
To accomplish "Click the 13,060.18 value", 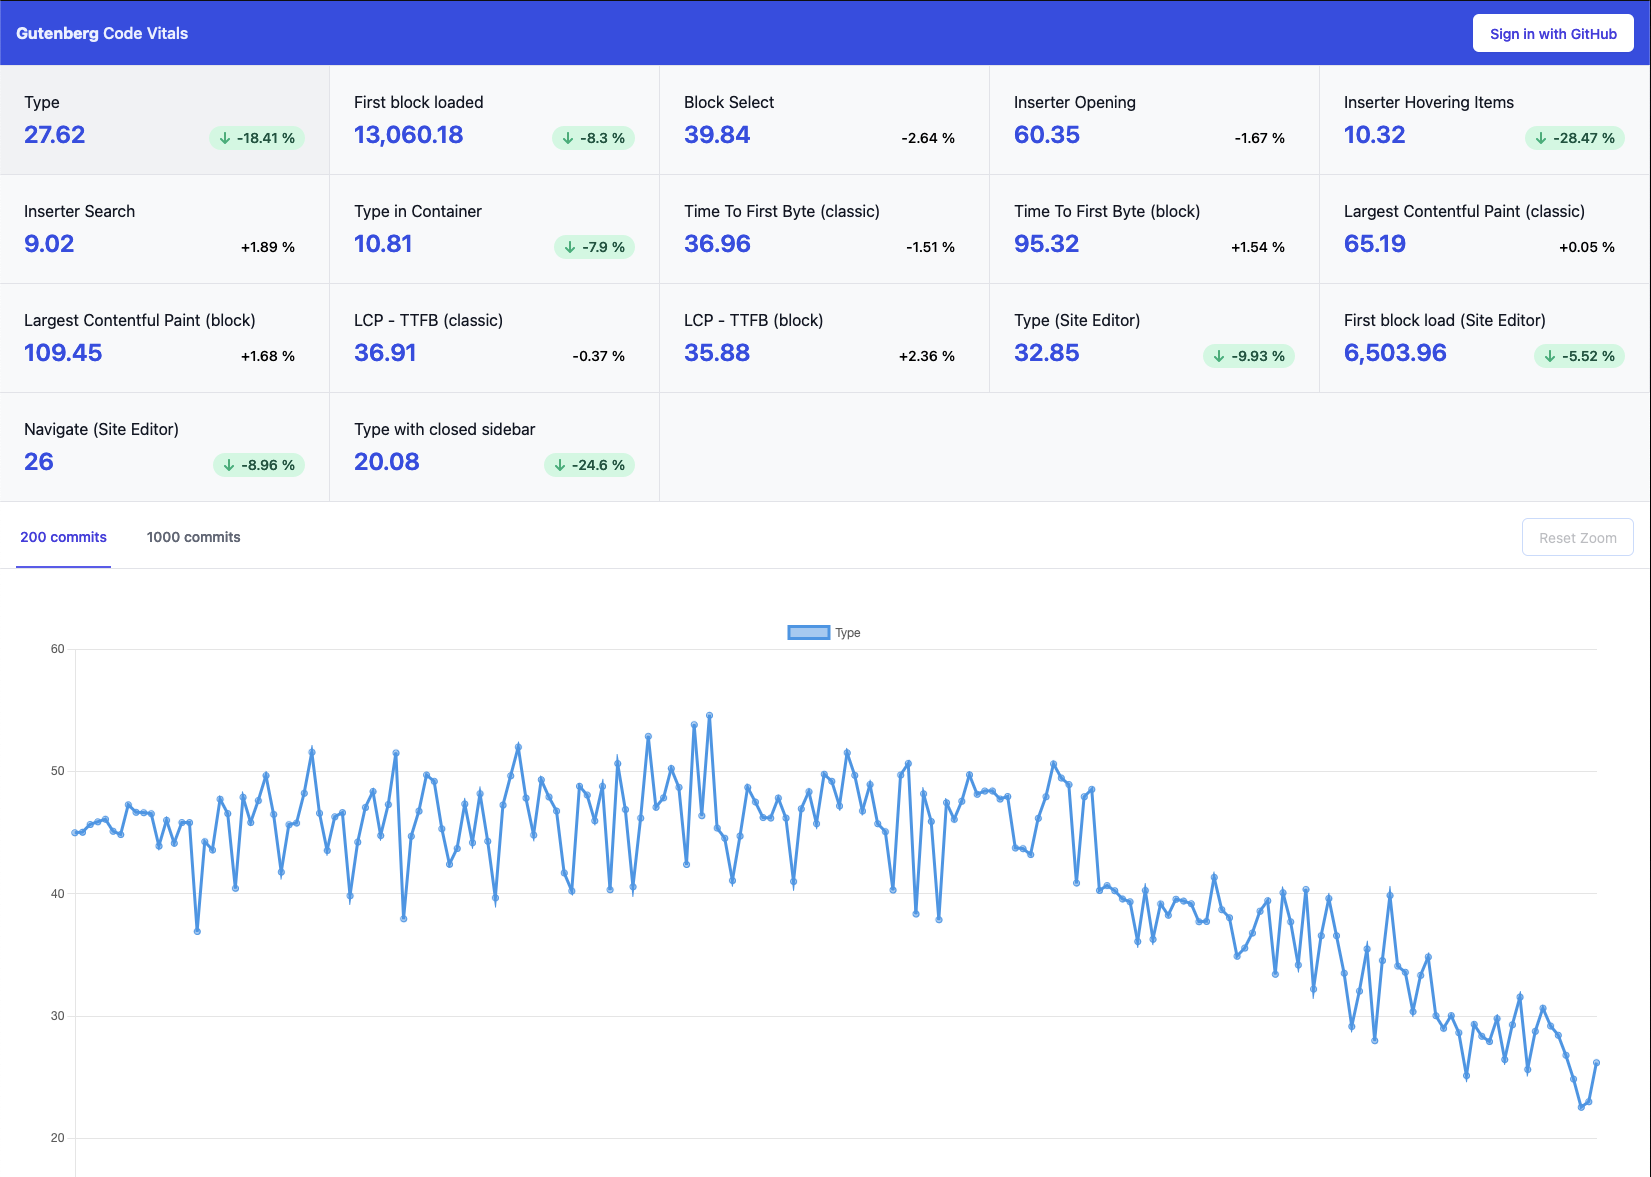I will (409, 135).
